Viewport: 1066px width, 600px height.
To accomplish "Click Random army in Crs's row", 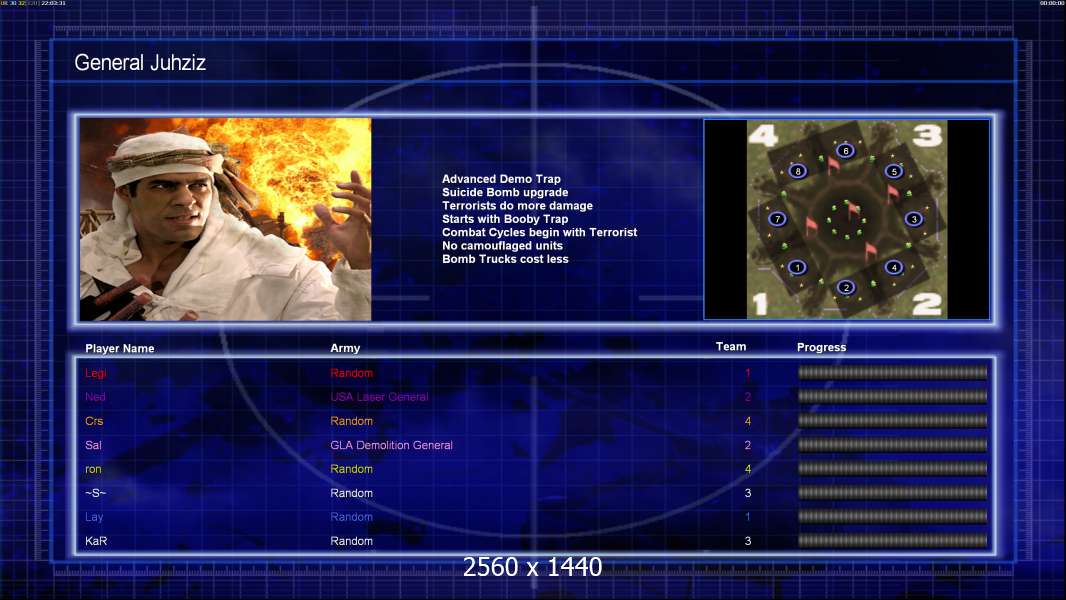I will [x=351, y=421].
